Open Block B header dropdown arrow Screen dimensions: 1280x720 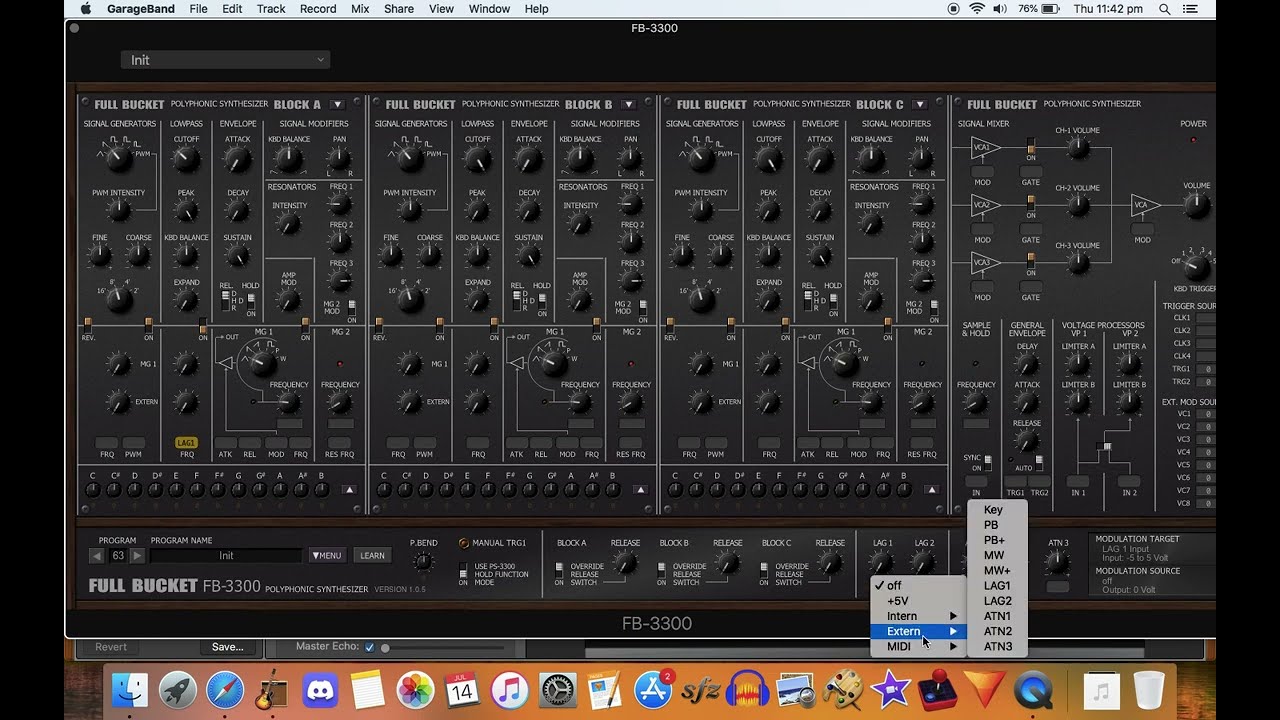628,104
